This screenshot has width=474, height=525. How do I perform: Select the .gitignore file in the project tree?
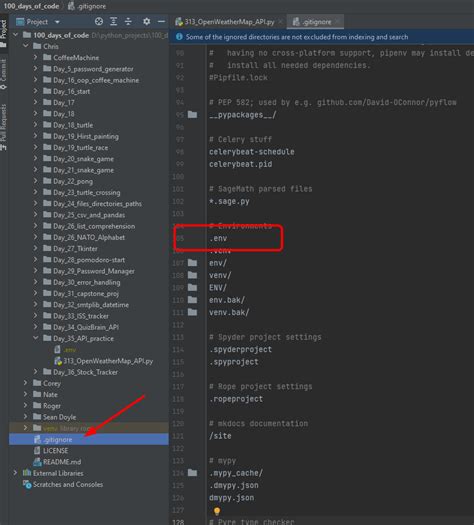pyautogui.click(x=89, y=439)
